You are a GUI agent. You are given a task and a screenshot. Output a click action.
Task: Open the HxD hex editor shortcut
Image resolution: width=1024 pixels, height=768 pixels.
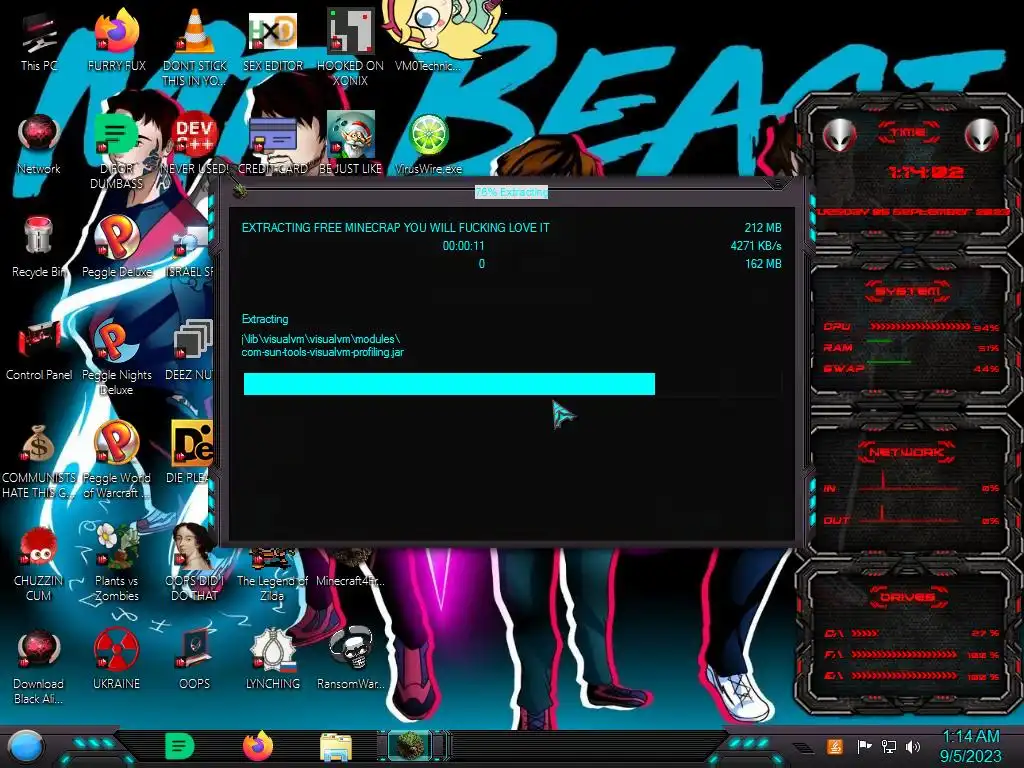point(273,40)
